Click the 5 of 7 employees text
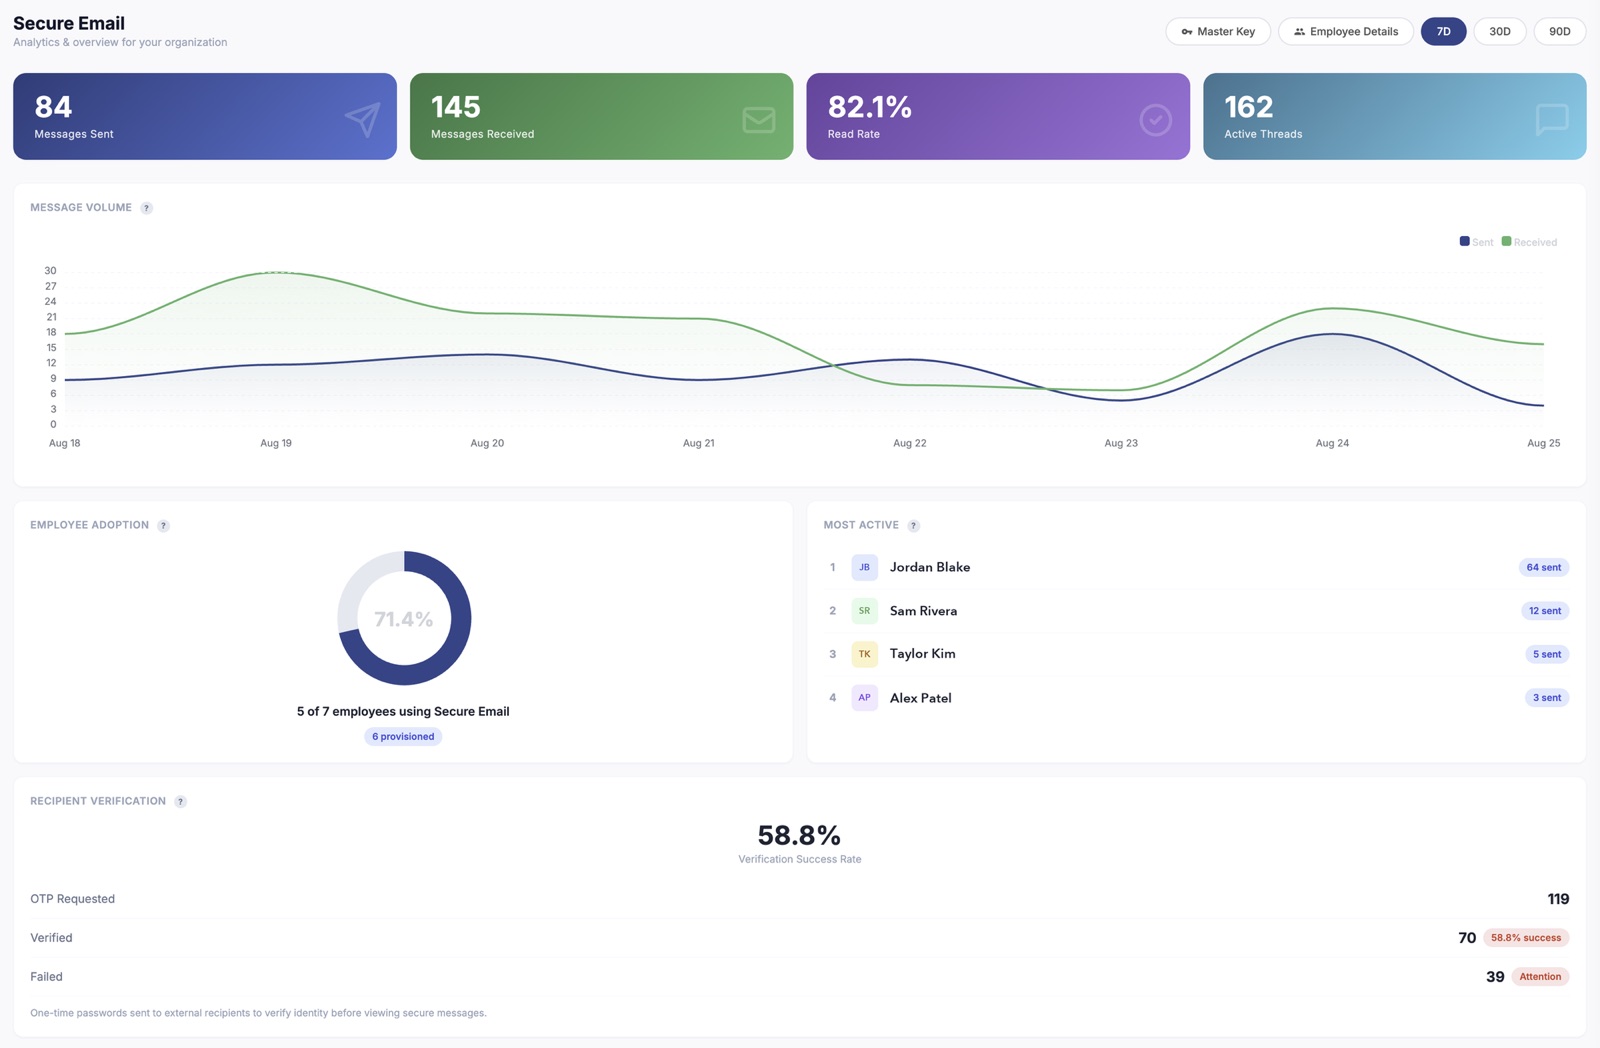 [403, 712]
